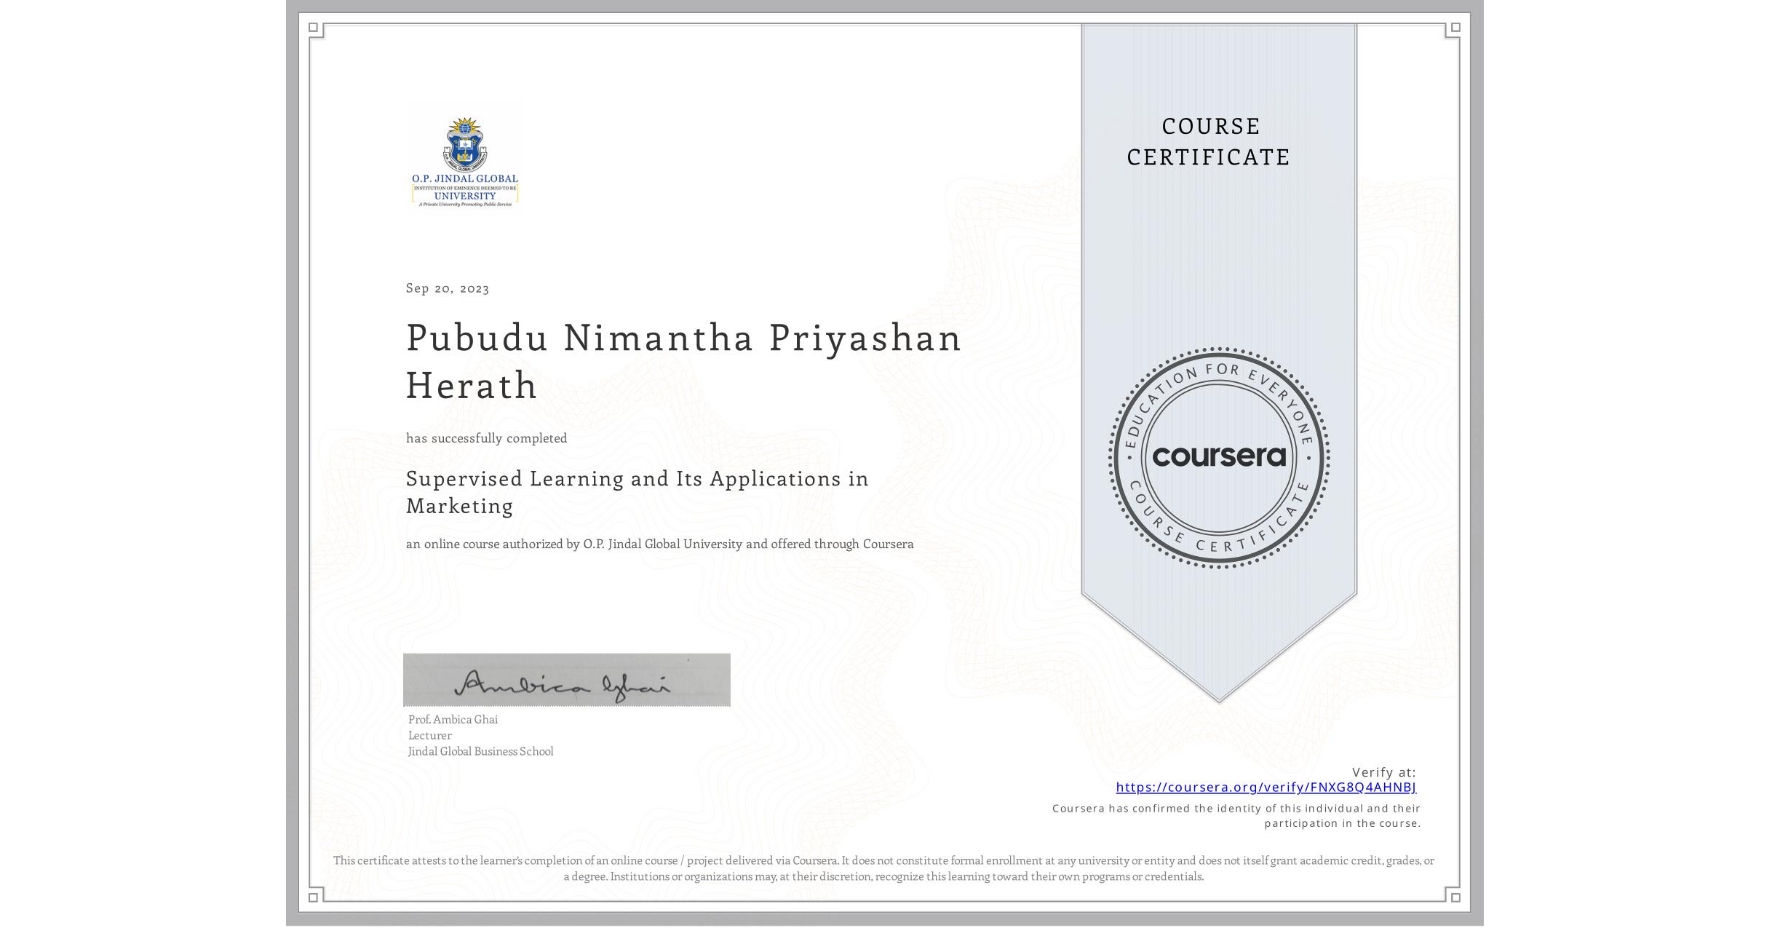
Task: Click 'Jindal Global Business School' text
Action: (480, 751)
